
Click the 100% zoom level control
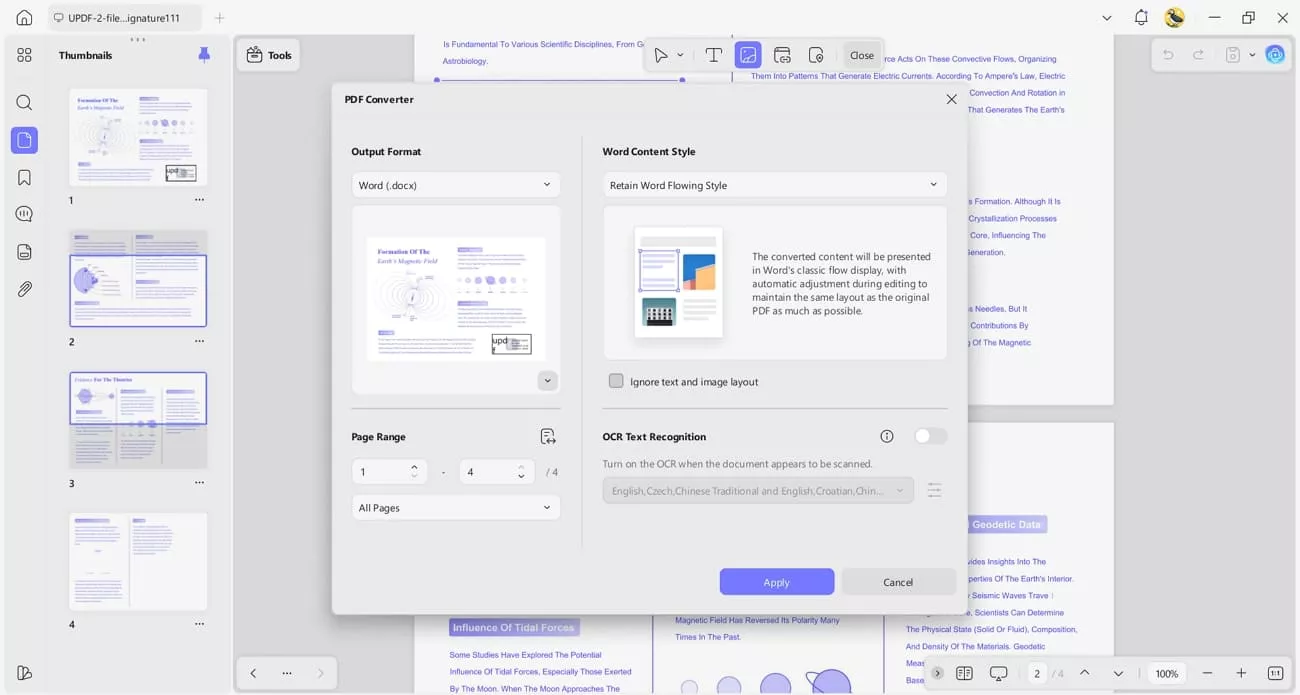point(1166,673)
